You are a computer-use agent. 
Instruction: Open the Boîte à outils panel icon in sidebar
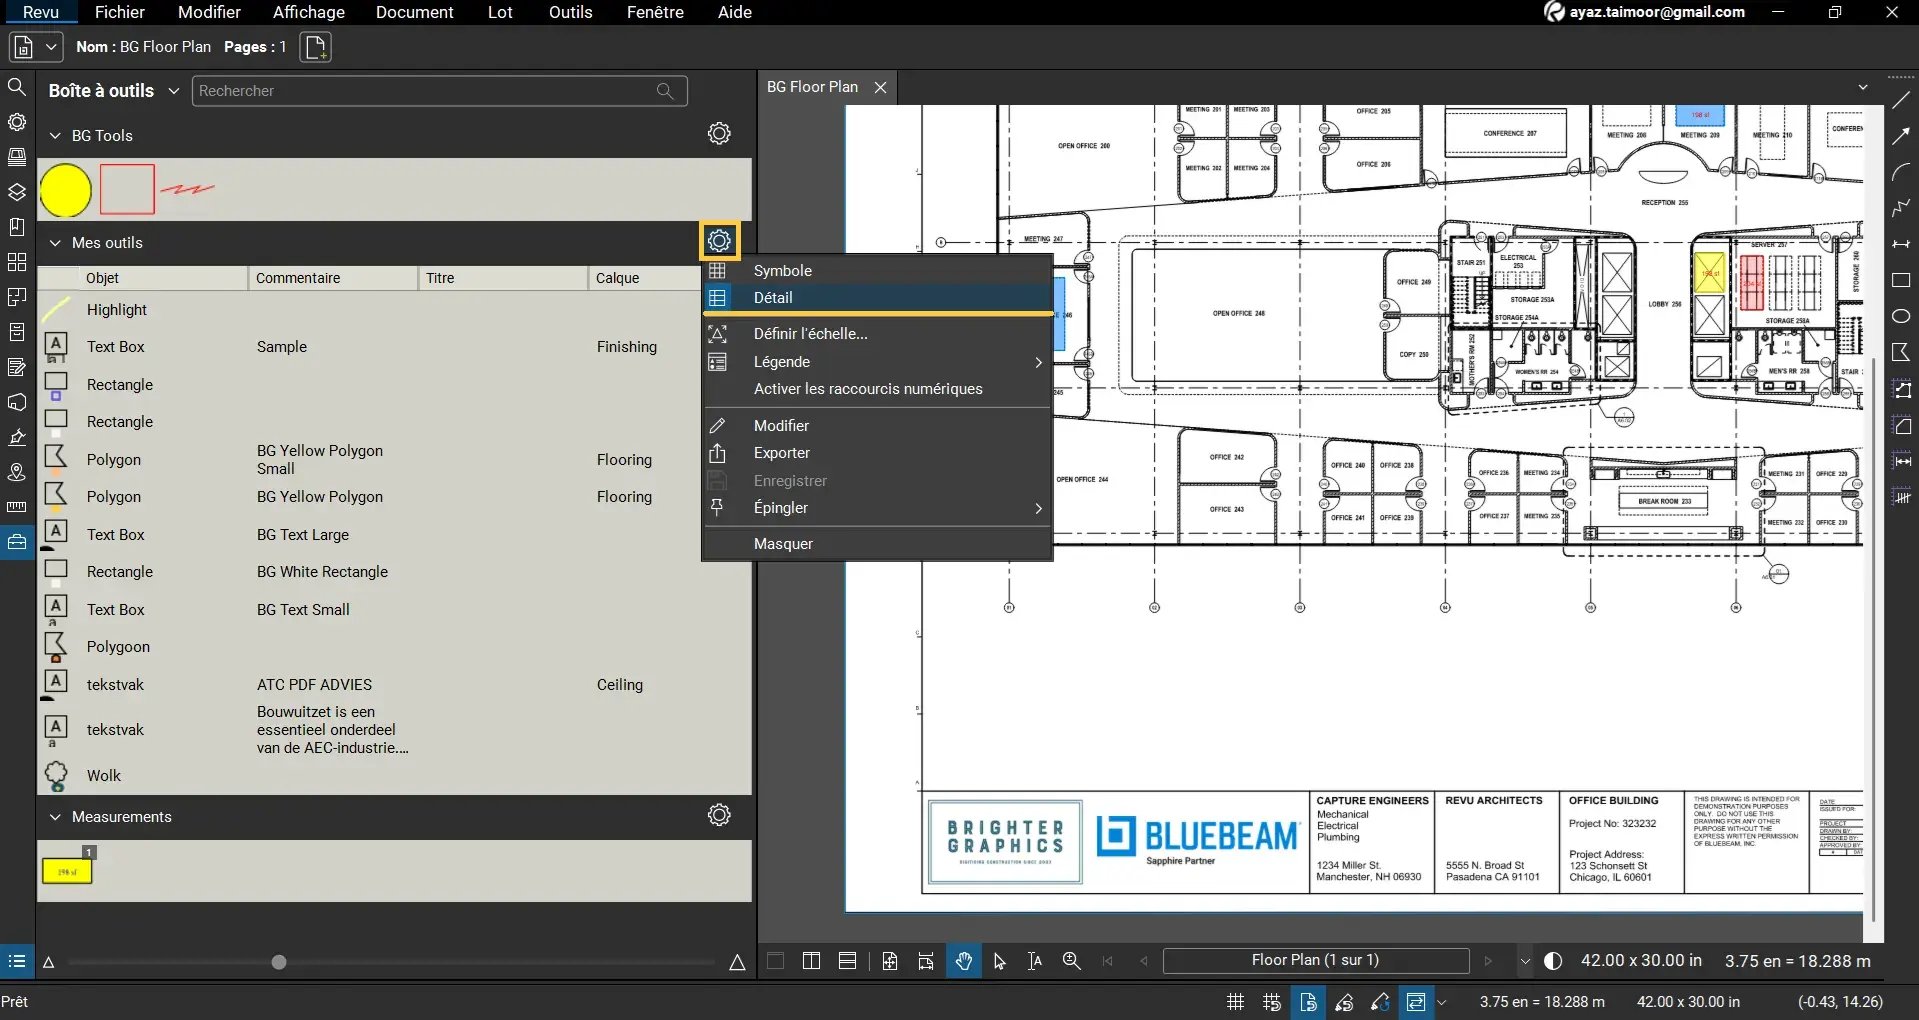(x=16, y=541)
